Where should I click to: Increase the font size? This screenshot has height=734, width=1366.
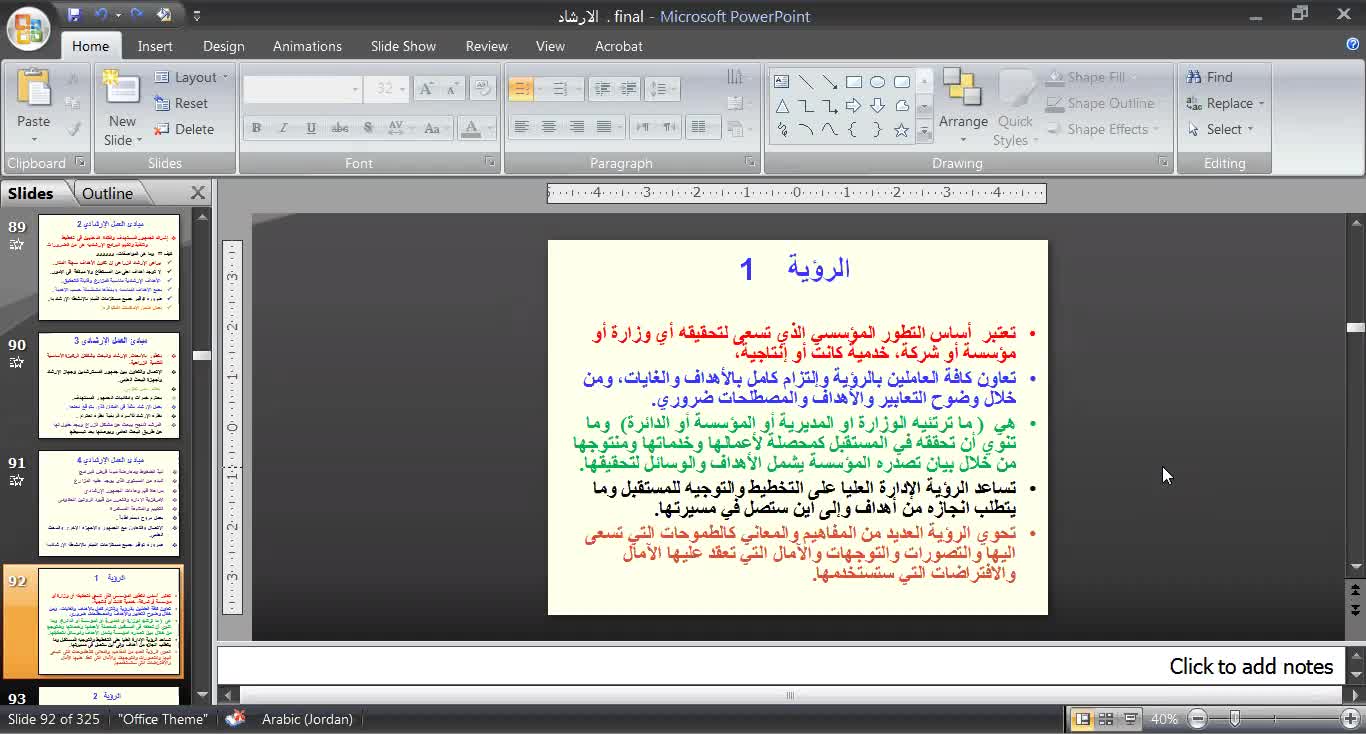(427, 89)
